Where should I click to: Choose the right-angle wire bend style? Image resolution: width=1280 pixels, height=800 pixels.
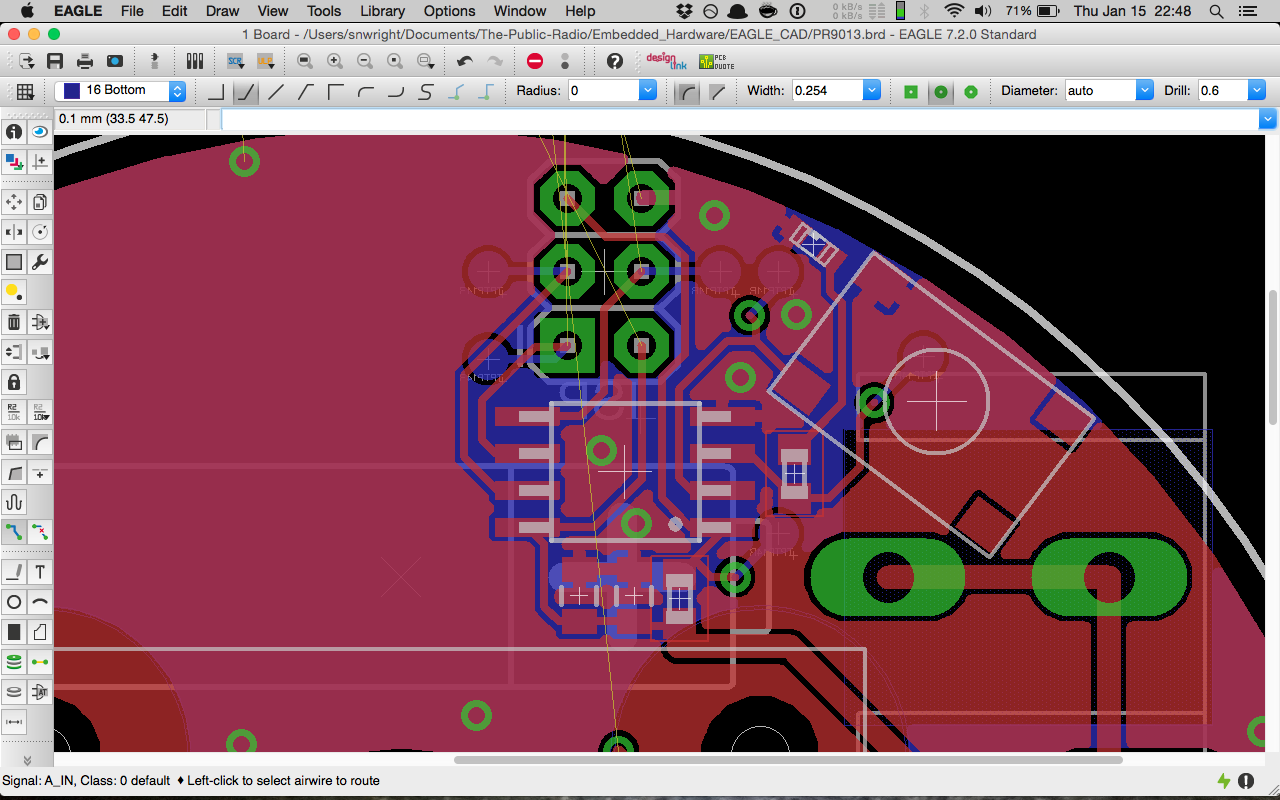coord(215,91)
